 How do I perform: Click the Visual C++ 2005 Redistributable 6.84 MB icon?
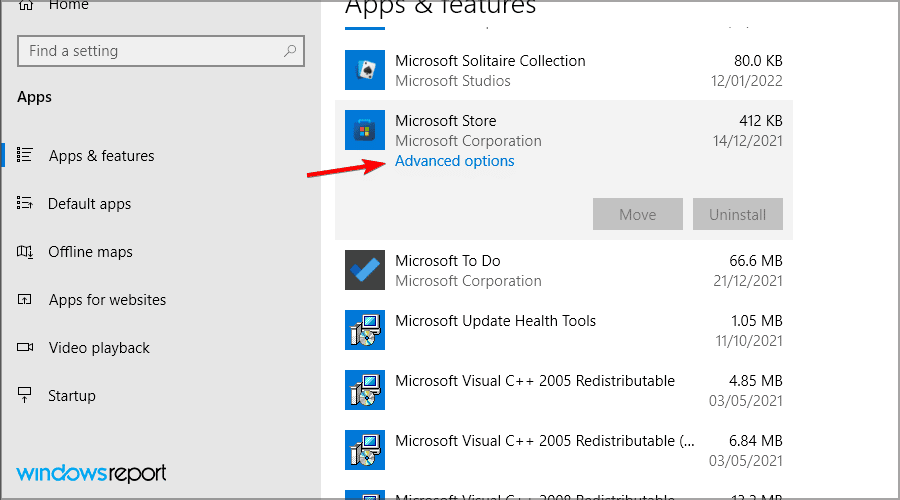click(x=365, y=450)
